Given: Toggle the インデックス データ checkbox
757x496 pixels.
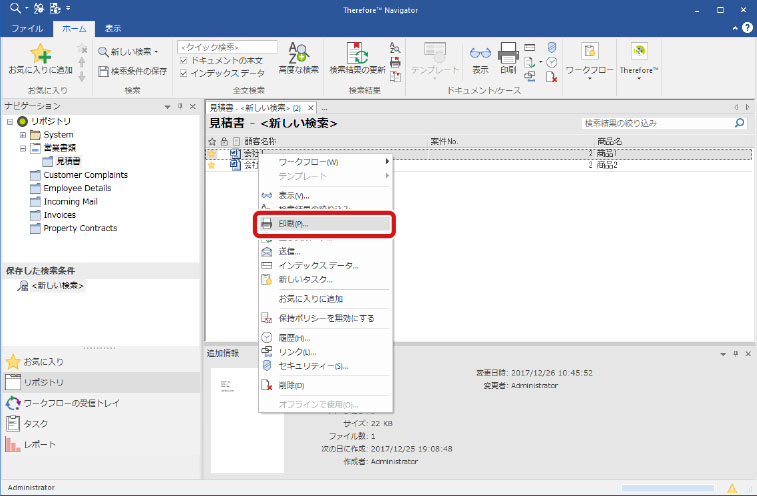Looking at the screenshot, I should pyautogui.click(x=182, y=72).
